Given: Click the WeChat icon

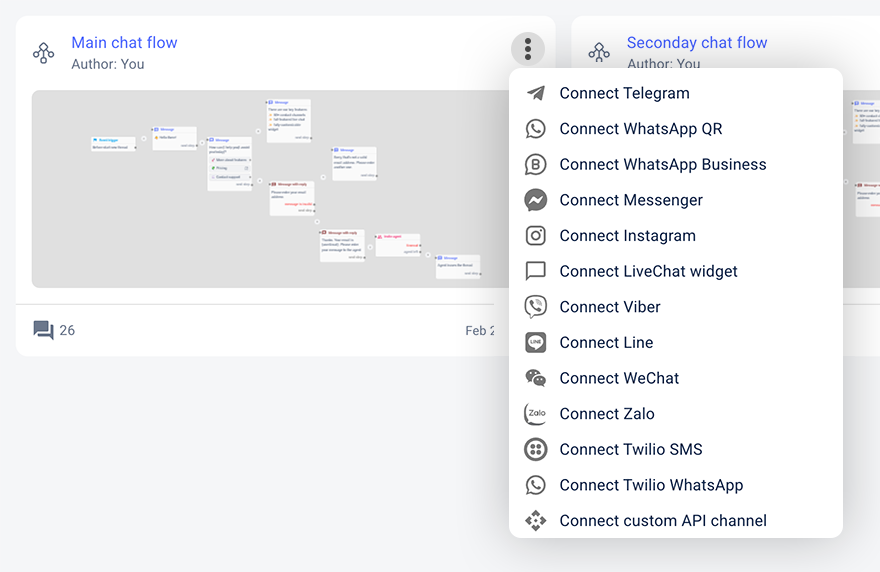Looking at the screenshot, I should click(x=536, y=378).
